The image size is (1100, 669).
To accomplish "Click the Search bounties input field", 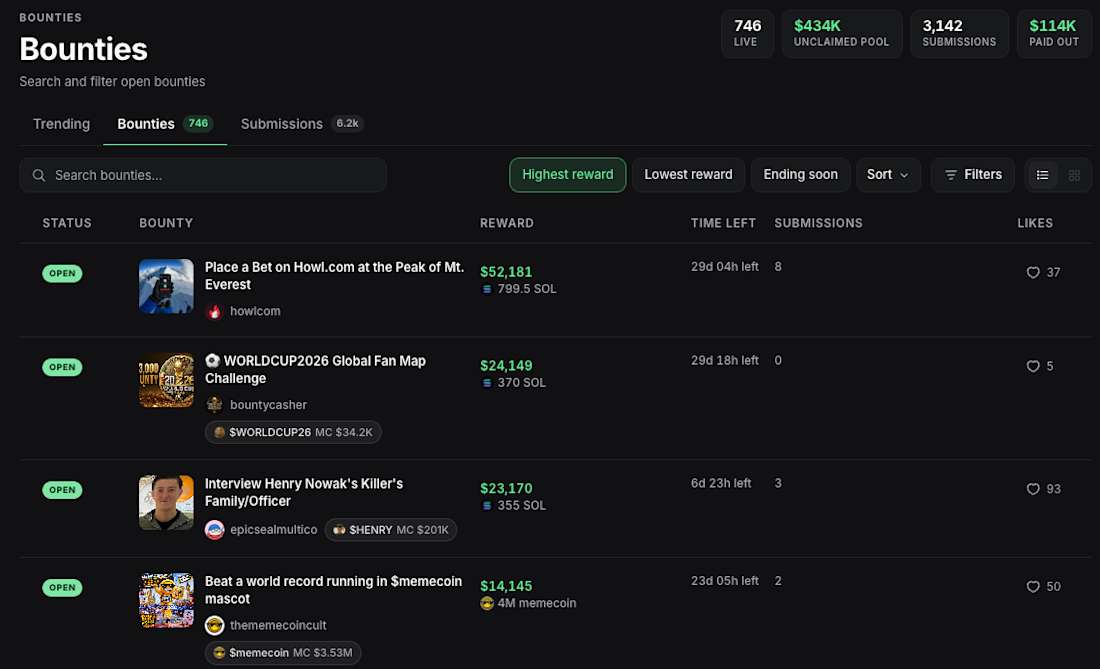I will click(203, 175).
